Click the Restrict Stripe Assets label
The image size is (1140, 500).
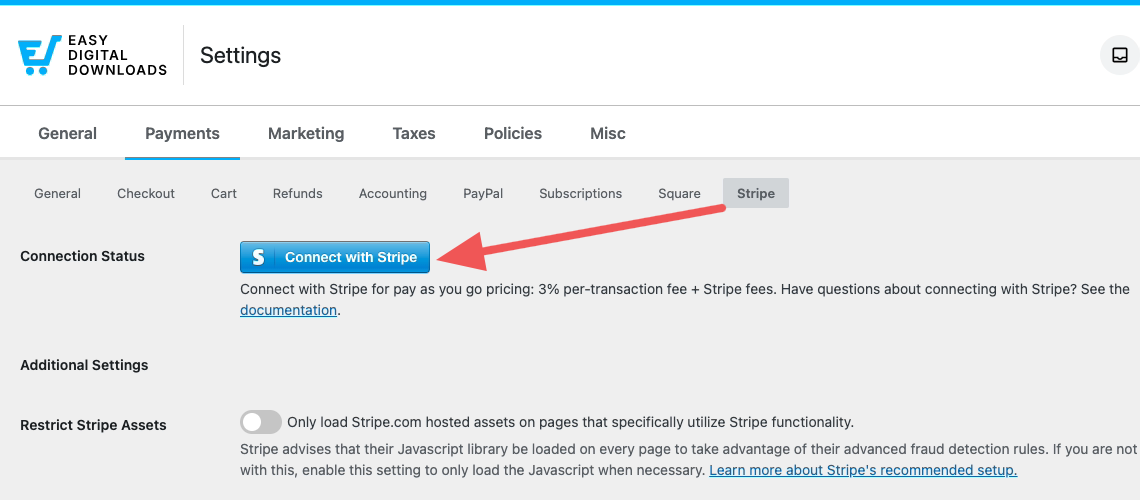pyautogui.click(x=93, y=425)
